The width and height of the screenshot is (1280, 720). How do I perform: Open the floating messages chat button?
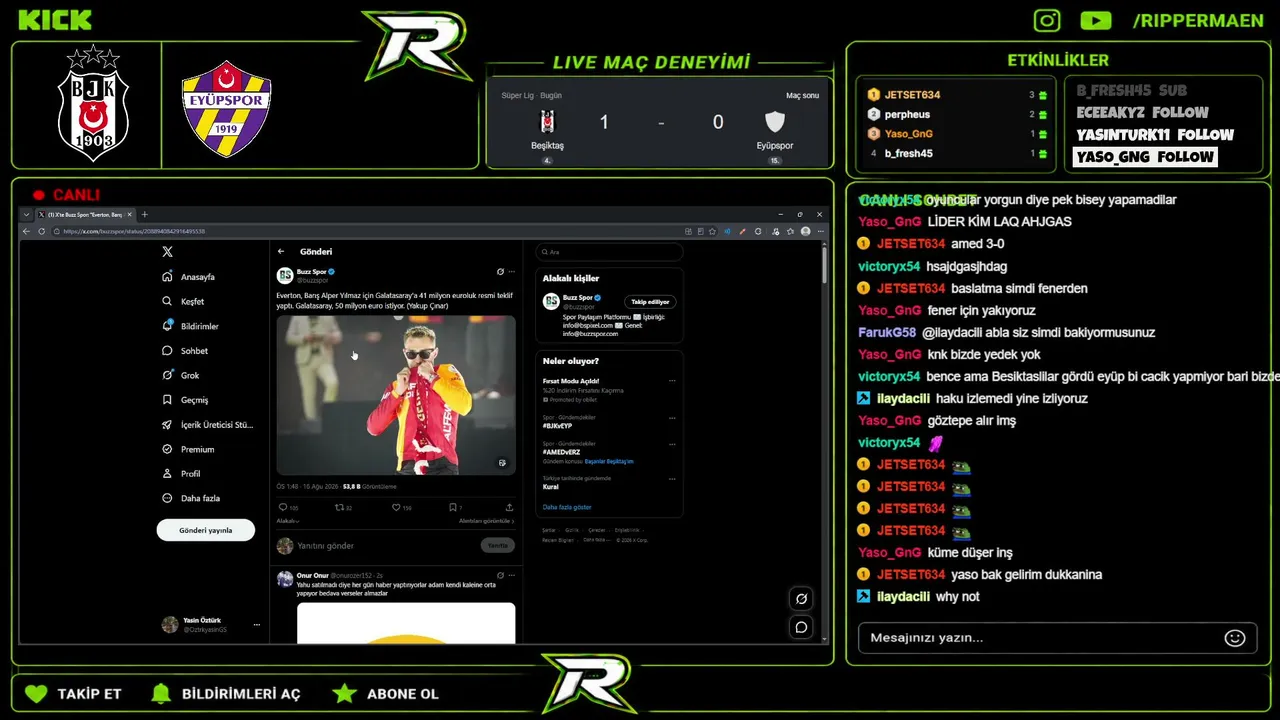coord(801,627)
